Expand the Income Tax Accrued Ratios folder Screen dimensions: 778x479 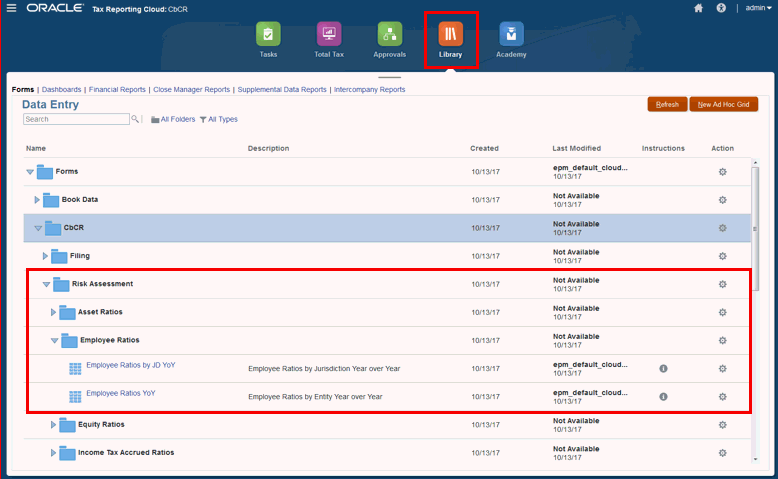tap(53, 453)
